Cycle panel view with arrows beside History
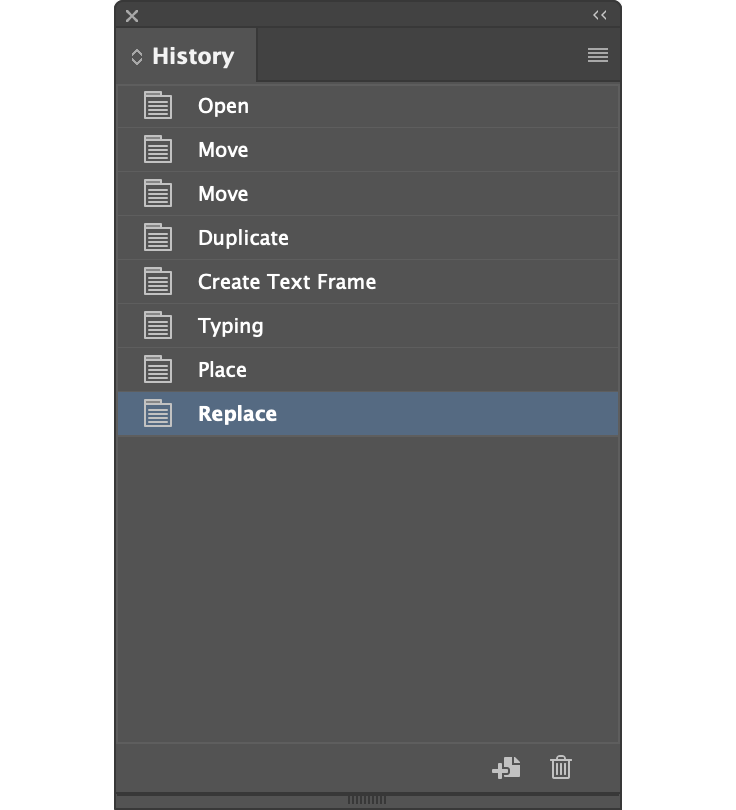Viewport: 736px width, 810px height. [137, 57]
